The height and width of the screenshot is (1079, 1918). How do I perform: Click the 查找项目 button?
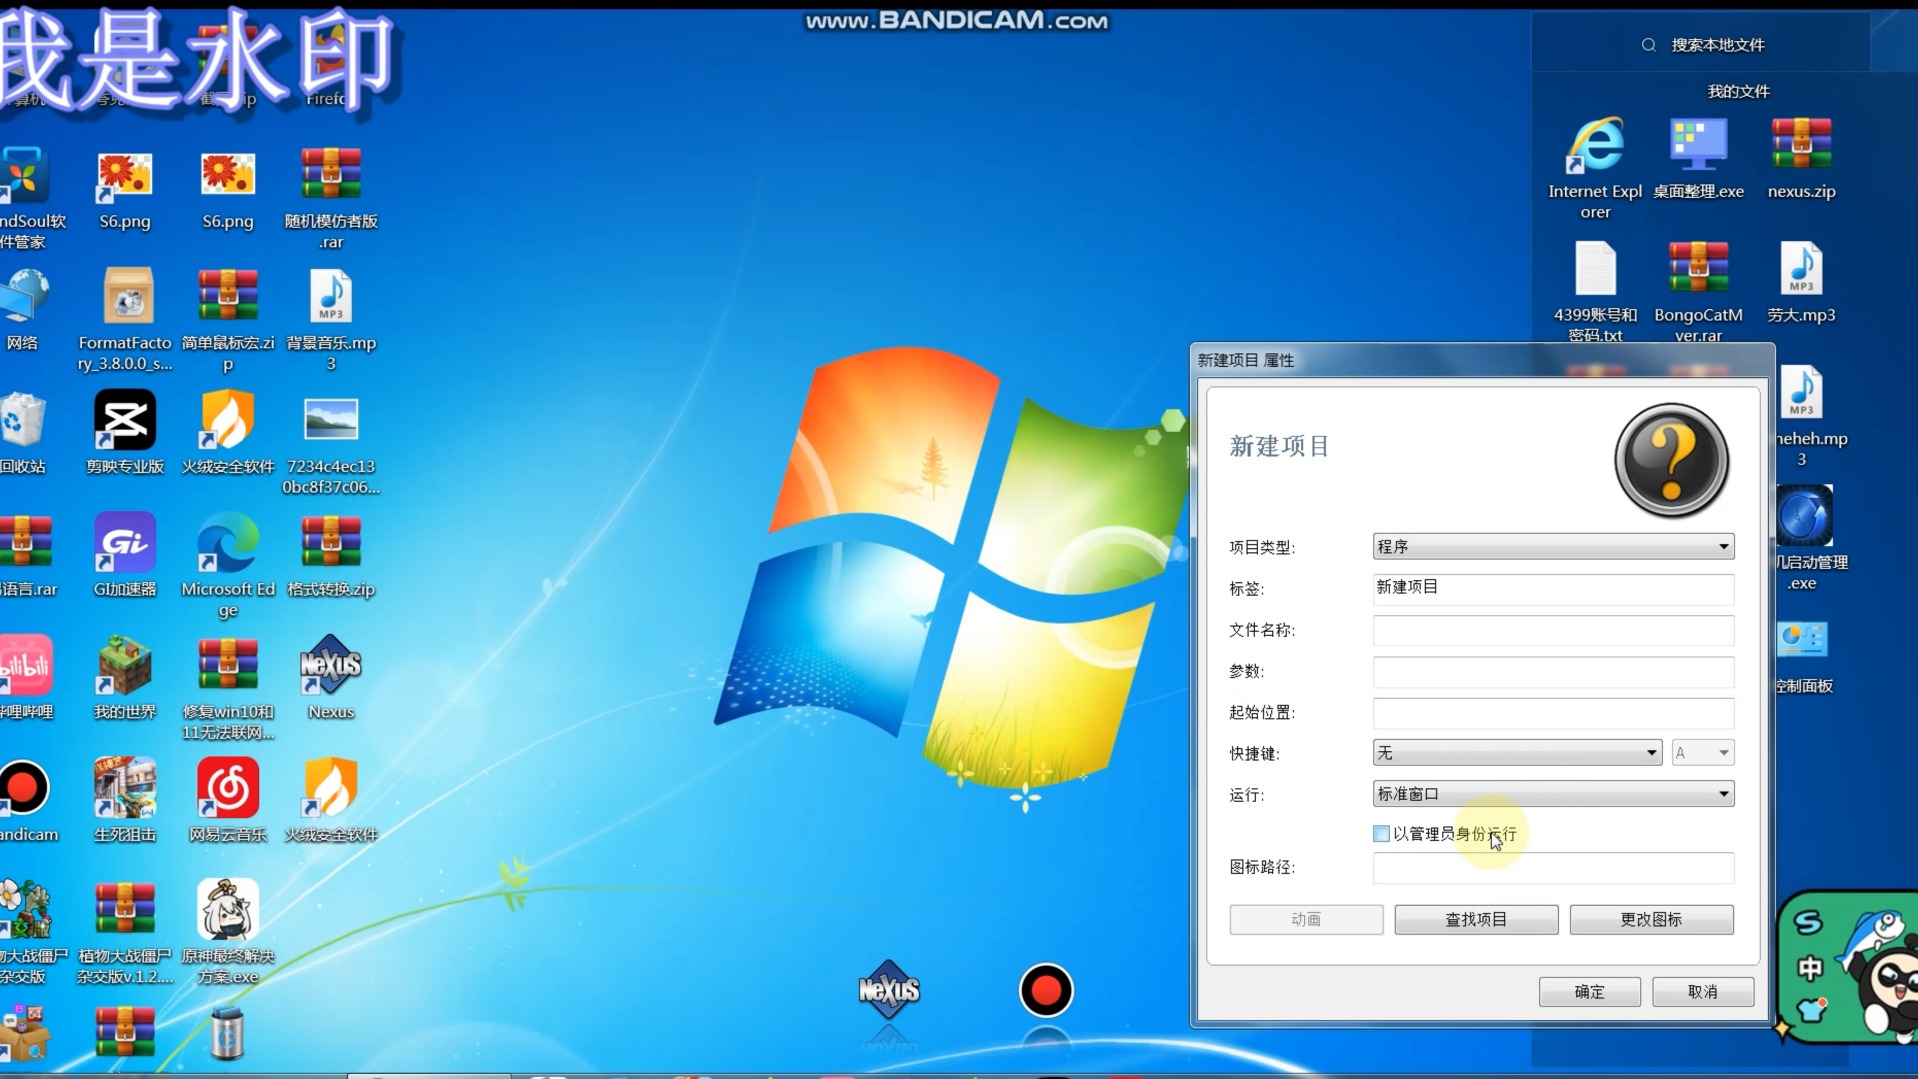coord(1476,920)
